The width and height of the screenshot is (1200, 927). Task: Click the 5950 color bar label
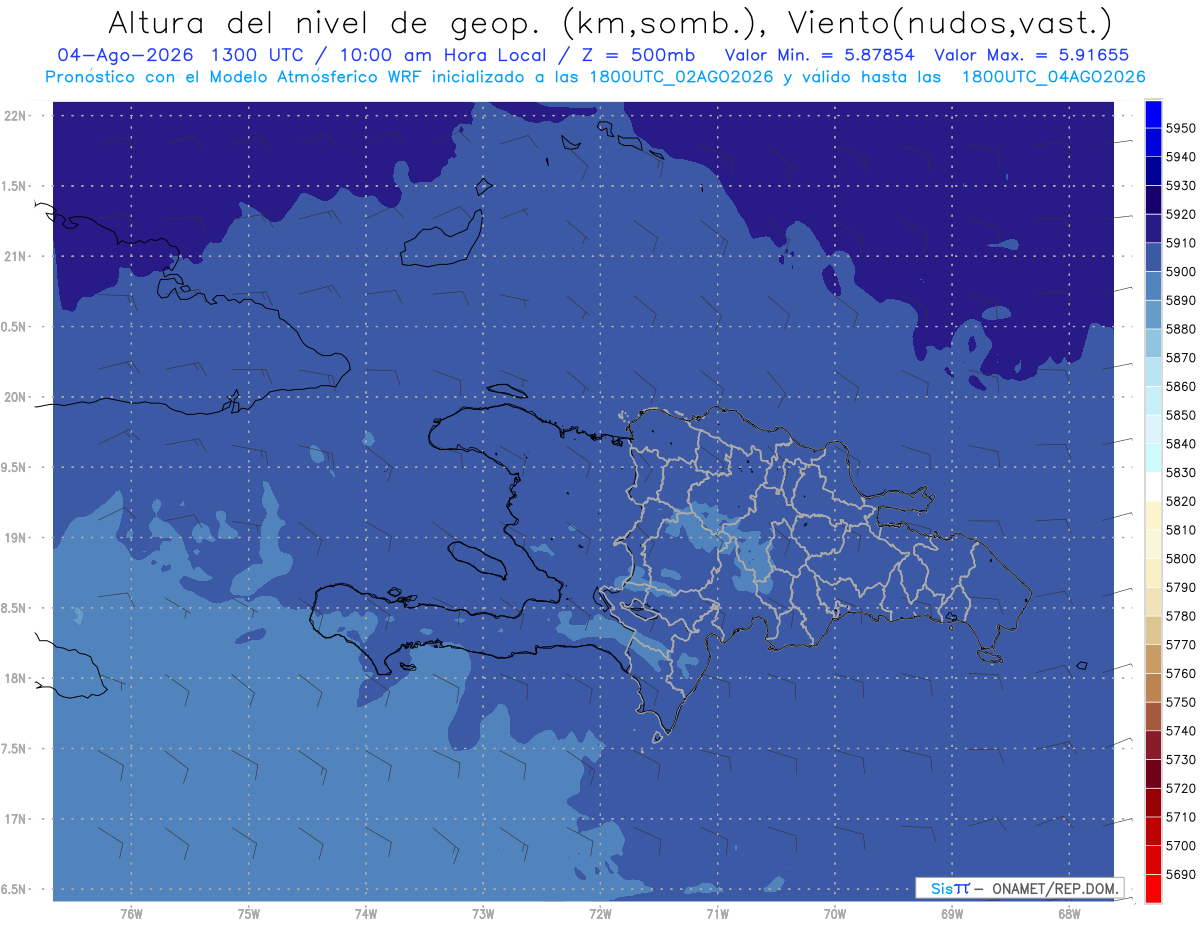pyautogui.click(x=1180, y=128)
